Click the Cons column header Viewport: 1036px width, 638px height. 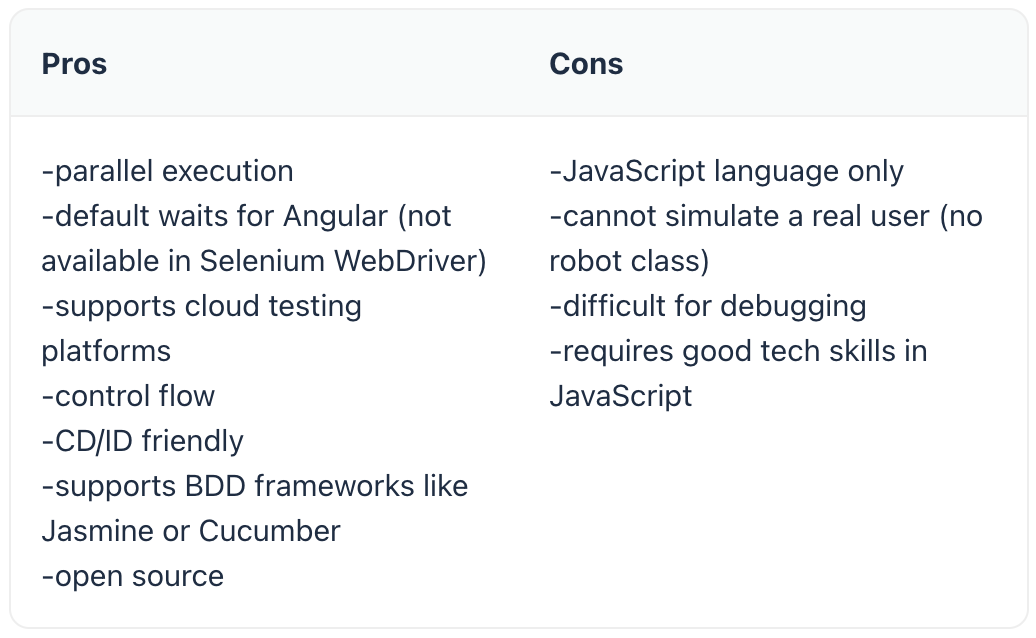586,64
